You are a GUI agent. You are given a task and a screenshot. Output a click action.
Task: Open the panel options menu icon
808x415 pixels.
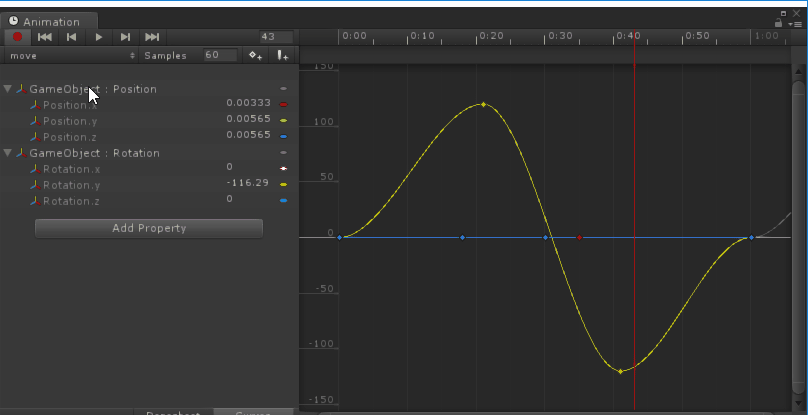tap(795, 24)
